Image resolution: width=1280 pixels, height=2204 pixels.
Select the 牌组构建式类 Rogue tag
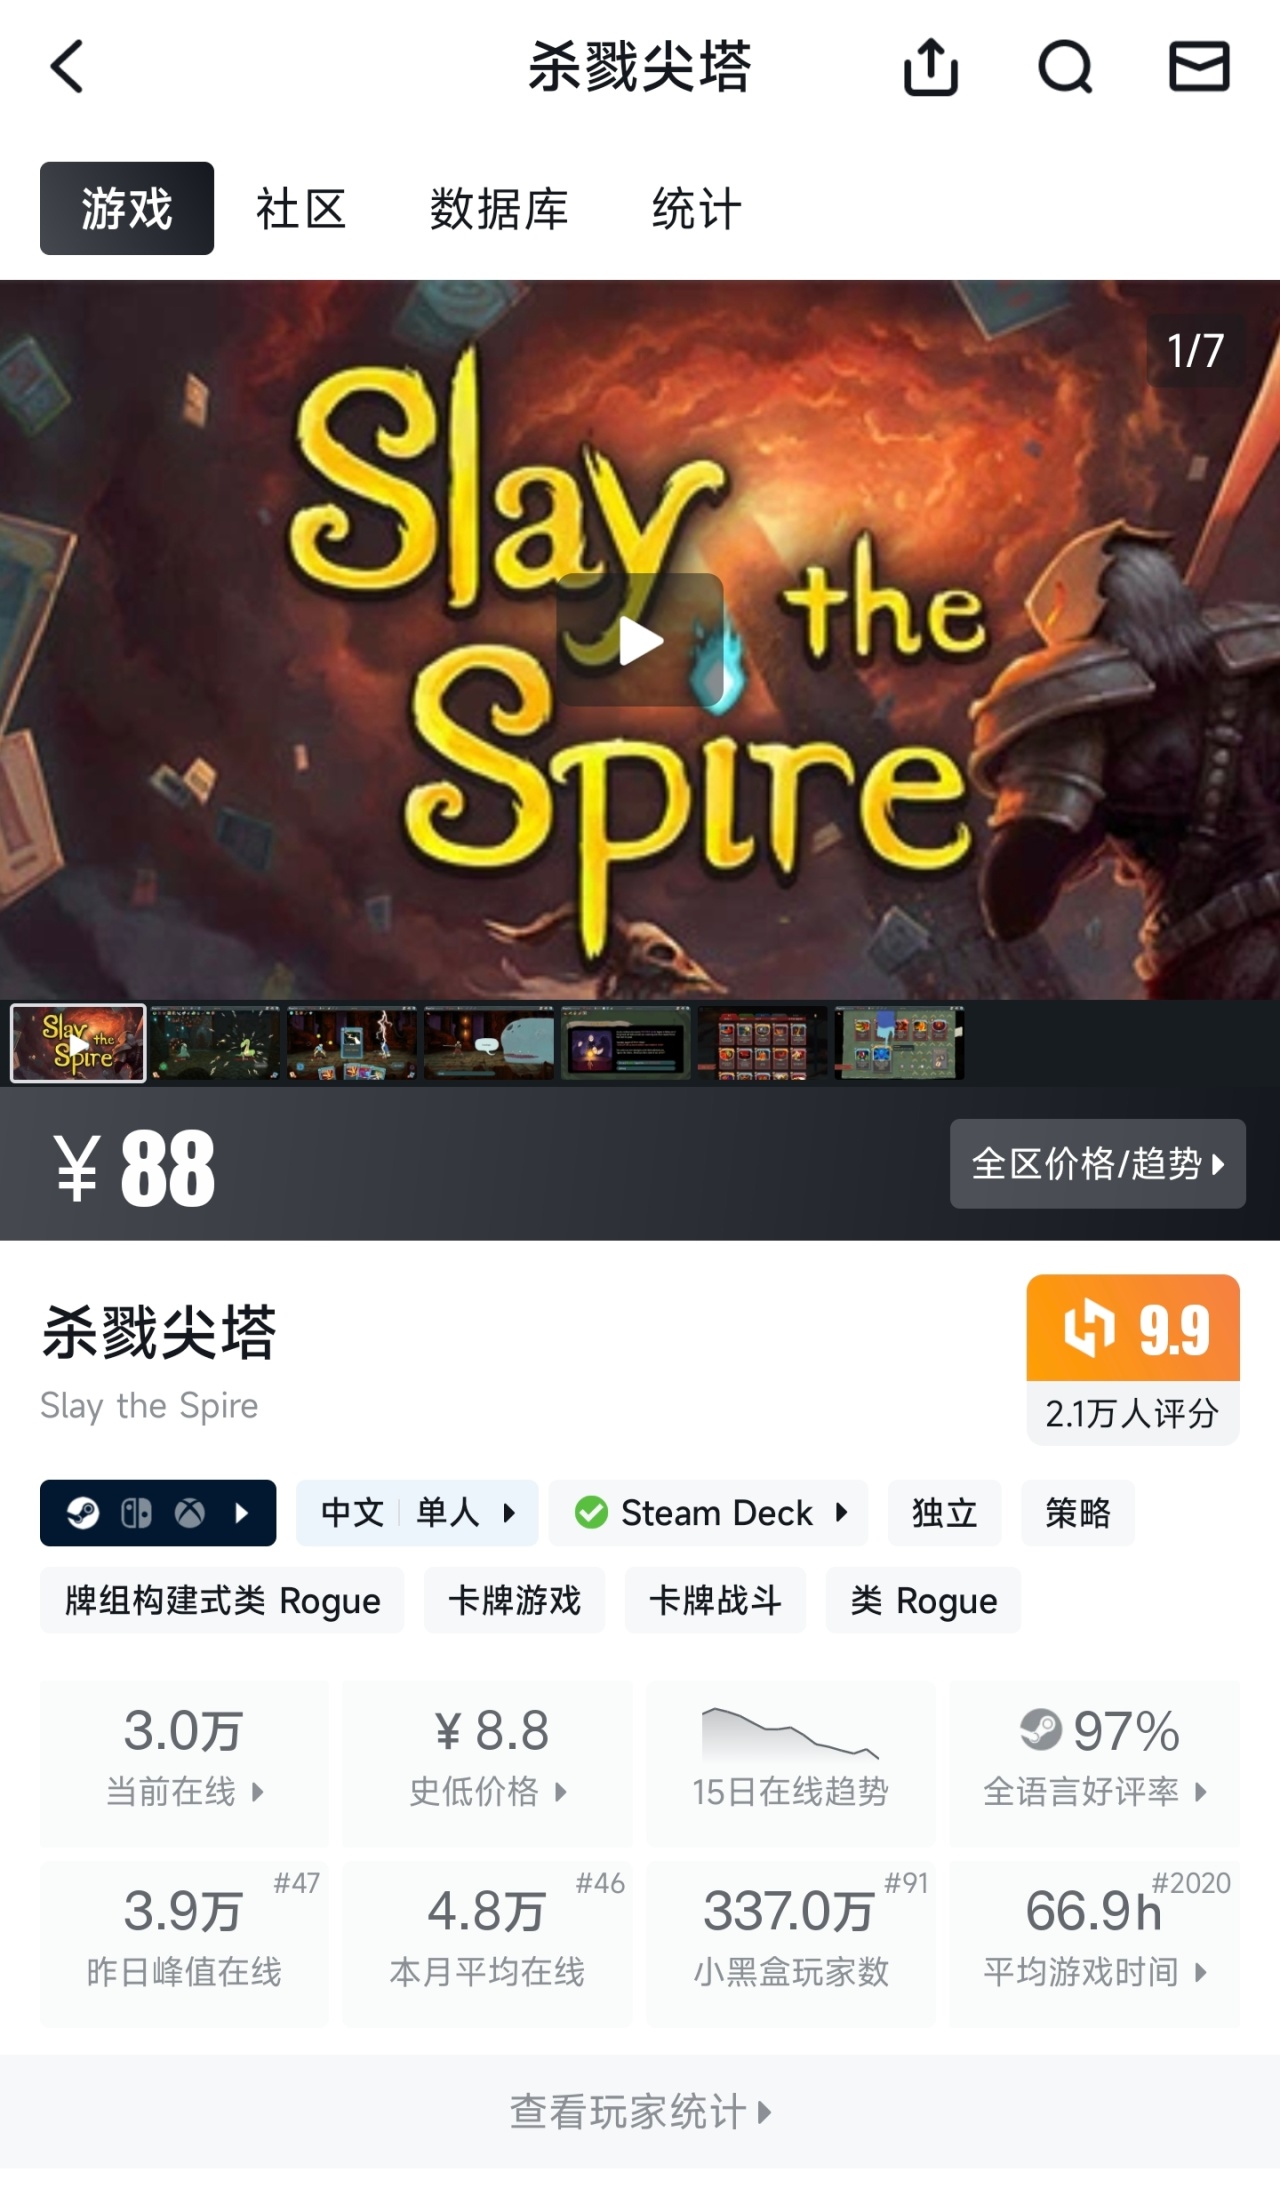click(222, 1600)
